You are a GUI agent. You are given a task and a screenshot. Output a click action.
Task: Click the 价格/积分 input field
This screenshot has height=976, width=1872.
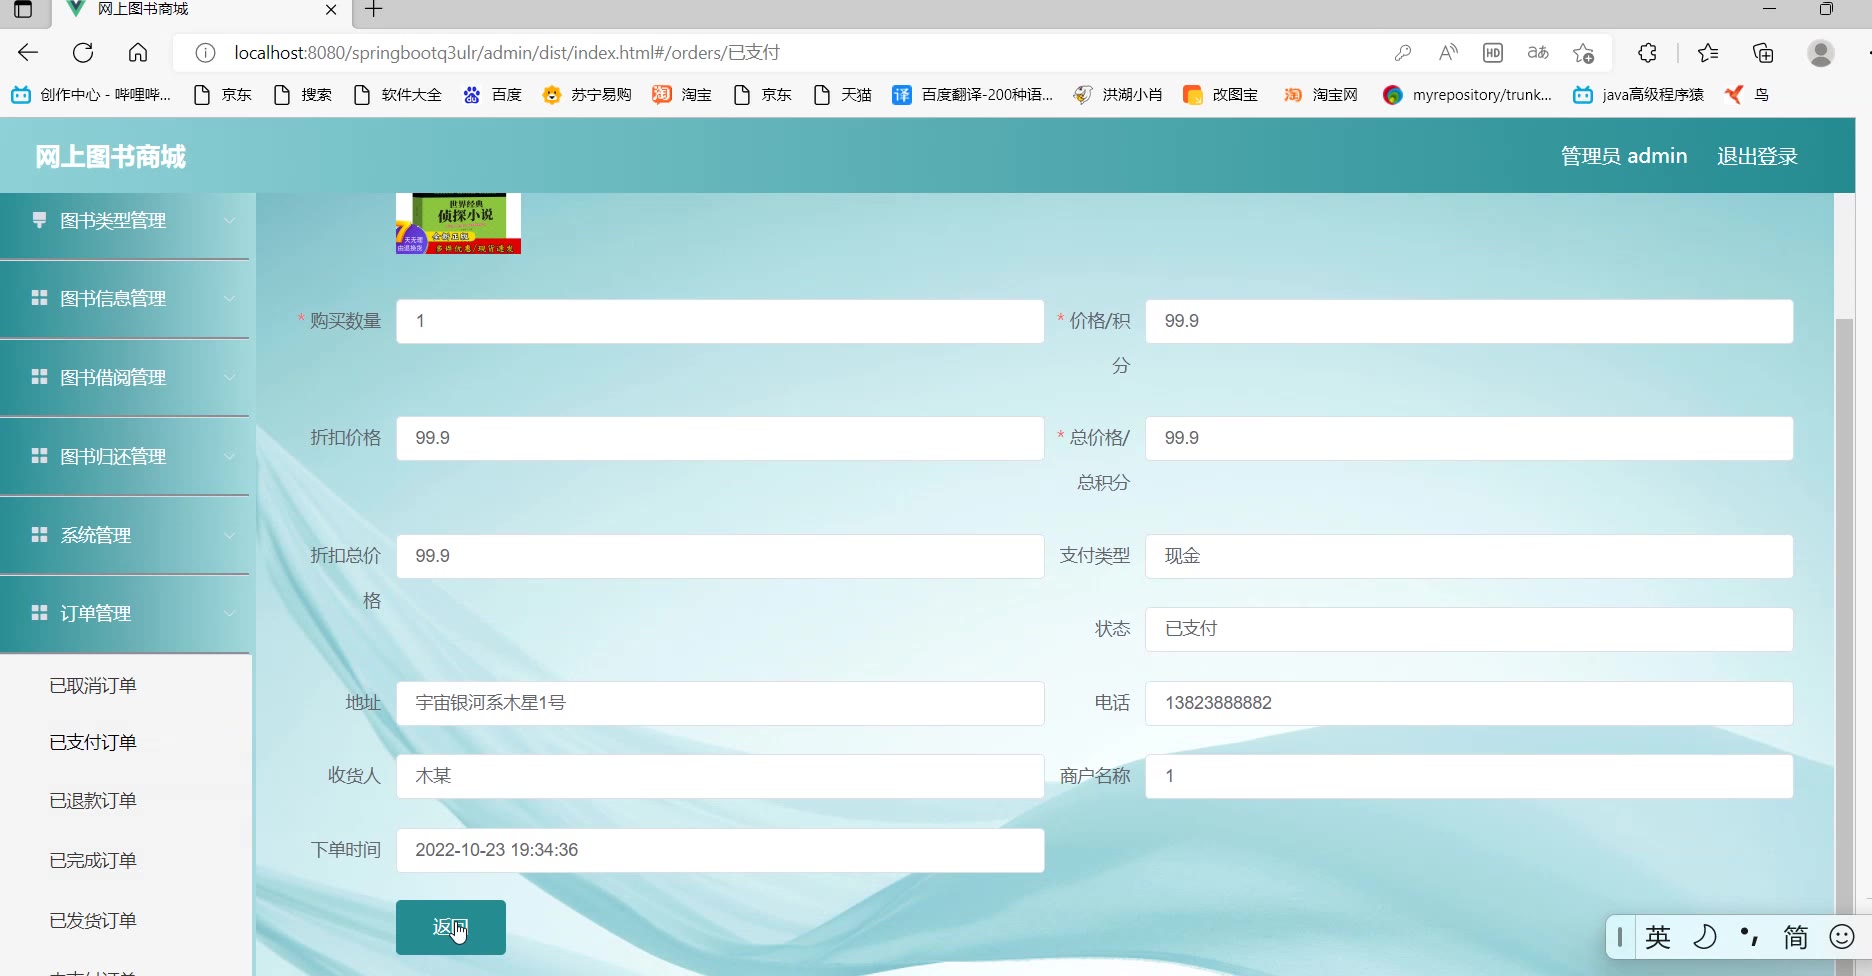(1469, 321)
